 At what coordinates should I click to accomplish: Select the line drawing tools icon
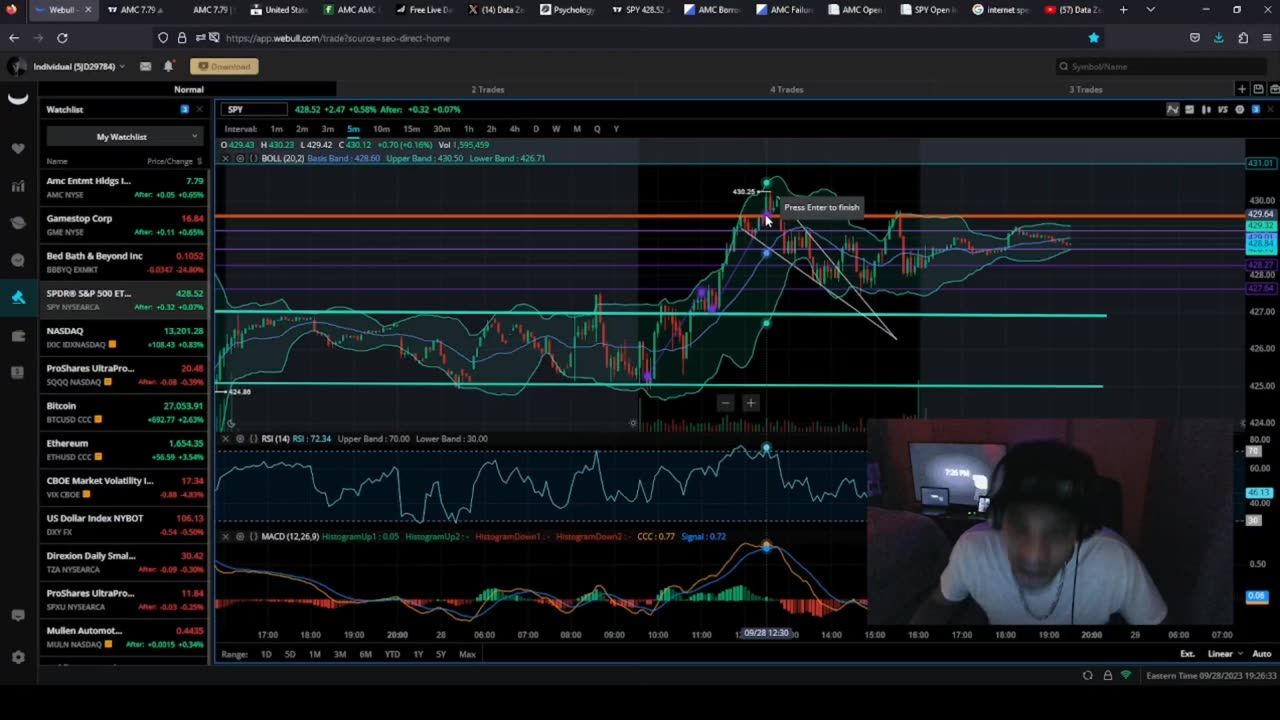pyautogui.click(x=1172, y=109)
